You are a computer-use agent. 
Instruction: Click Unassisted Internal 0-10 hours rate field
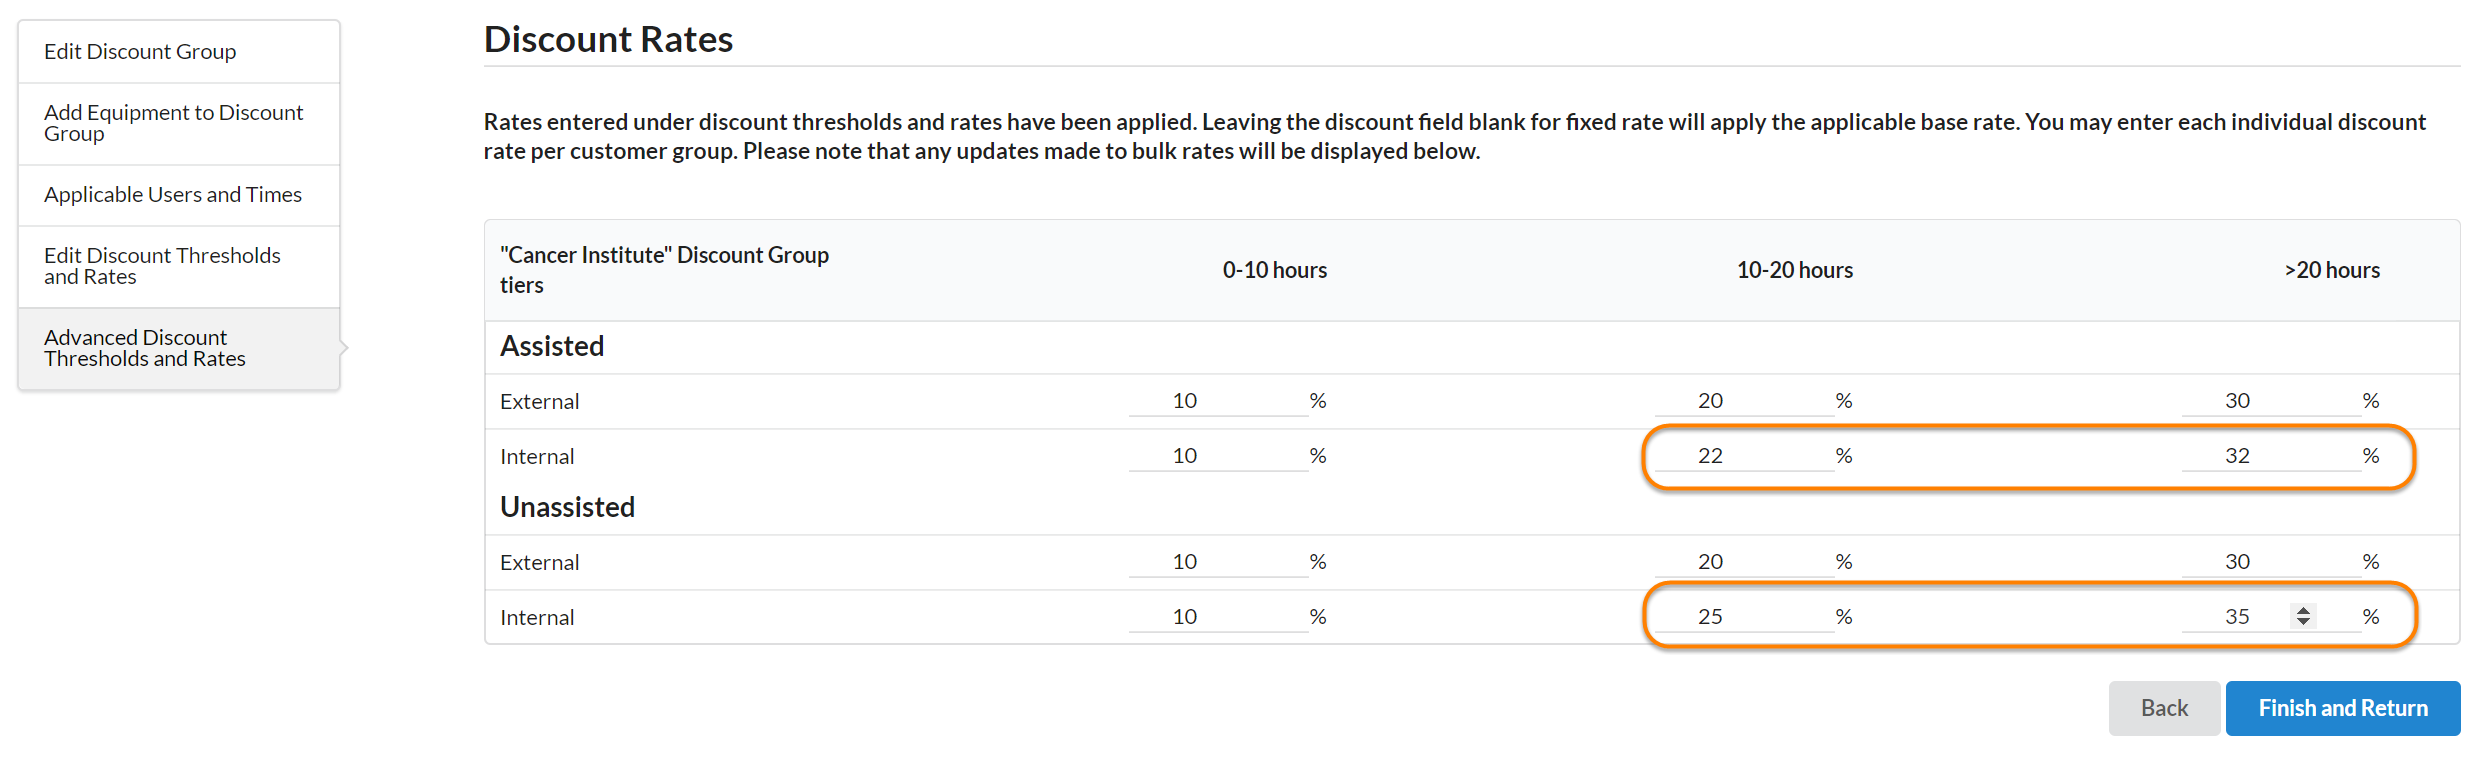tap(1217, 617)
